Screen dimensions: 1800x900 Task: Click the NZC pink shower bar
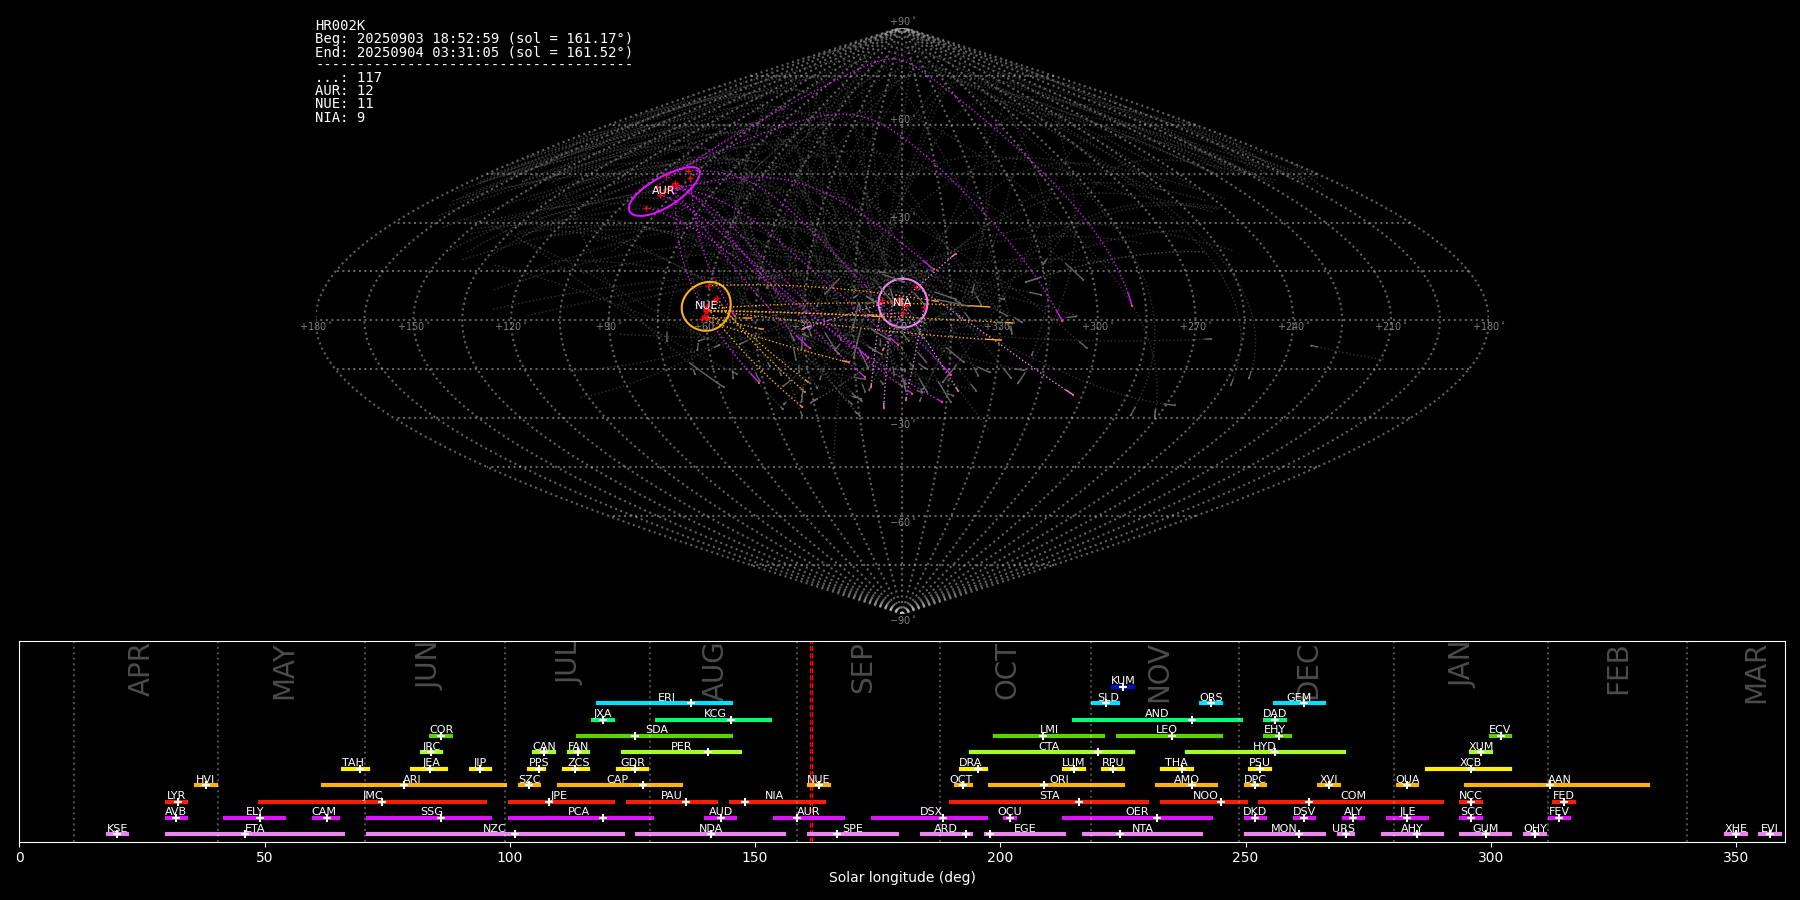click(x=495, y=834)
